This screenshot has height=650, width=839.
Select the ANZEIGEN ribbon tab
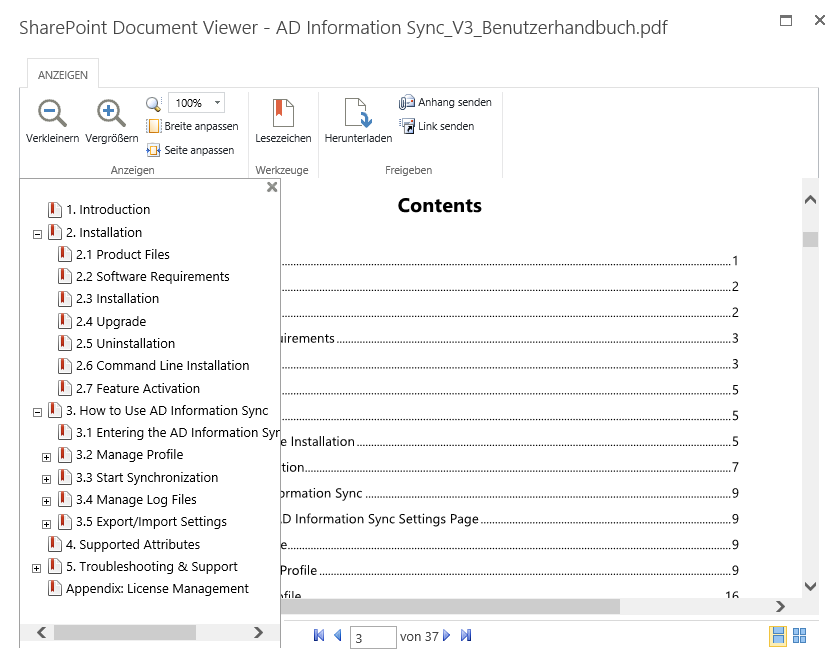coord(63,75)
